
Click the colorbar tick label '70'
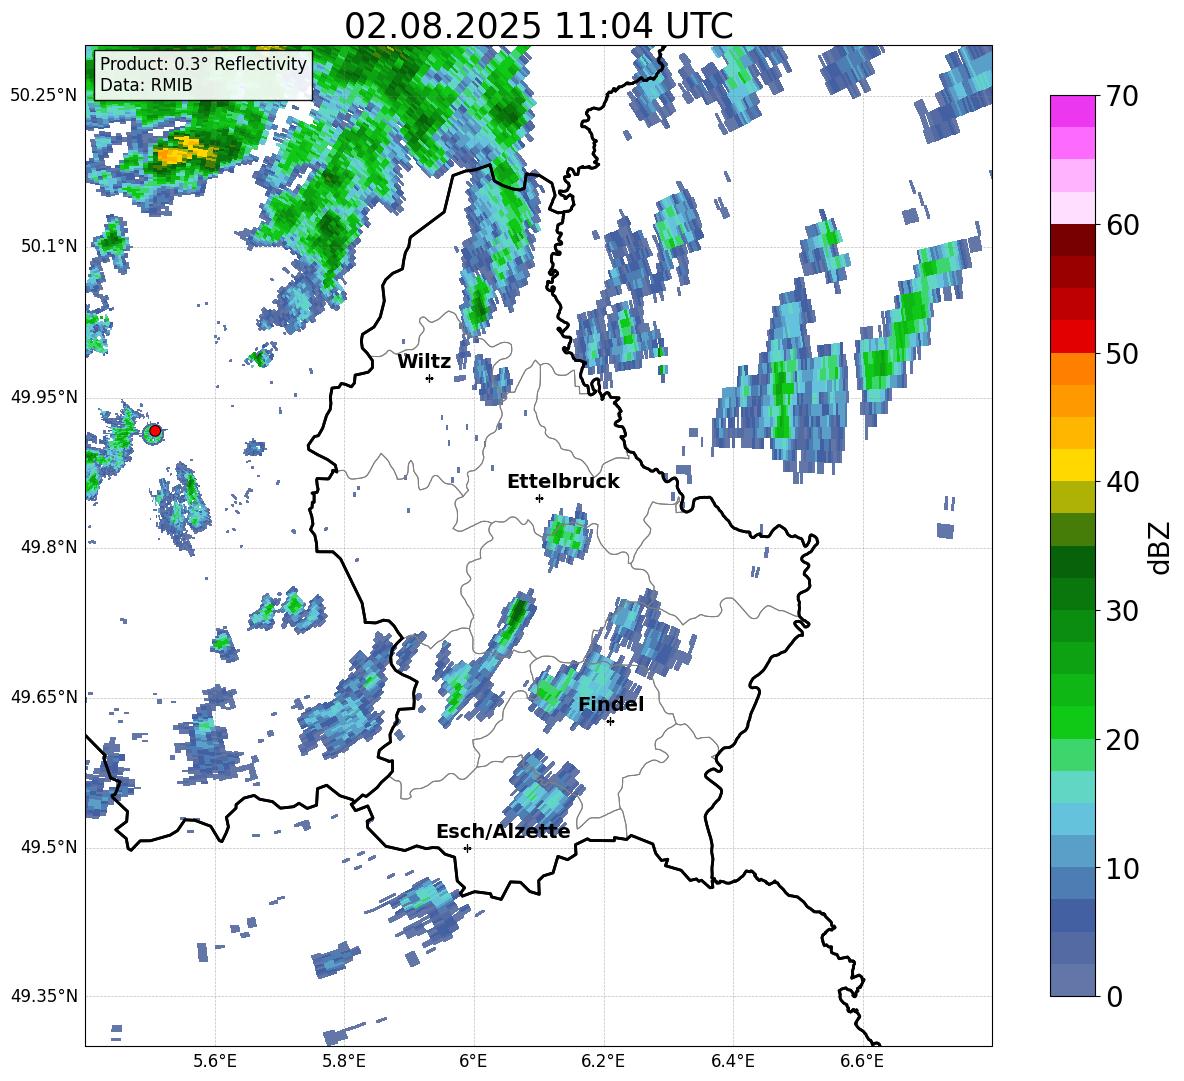pyautogui.click(x=1122, y=96)
